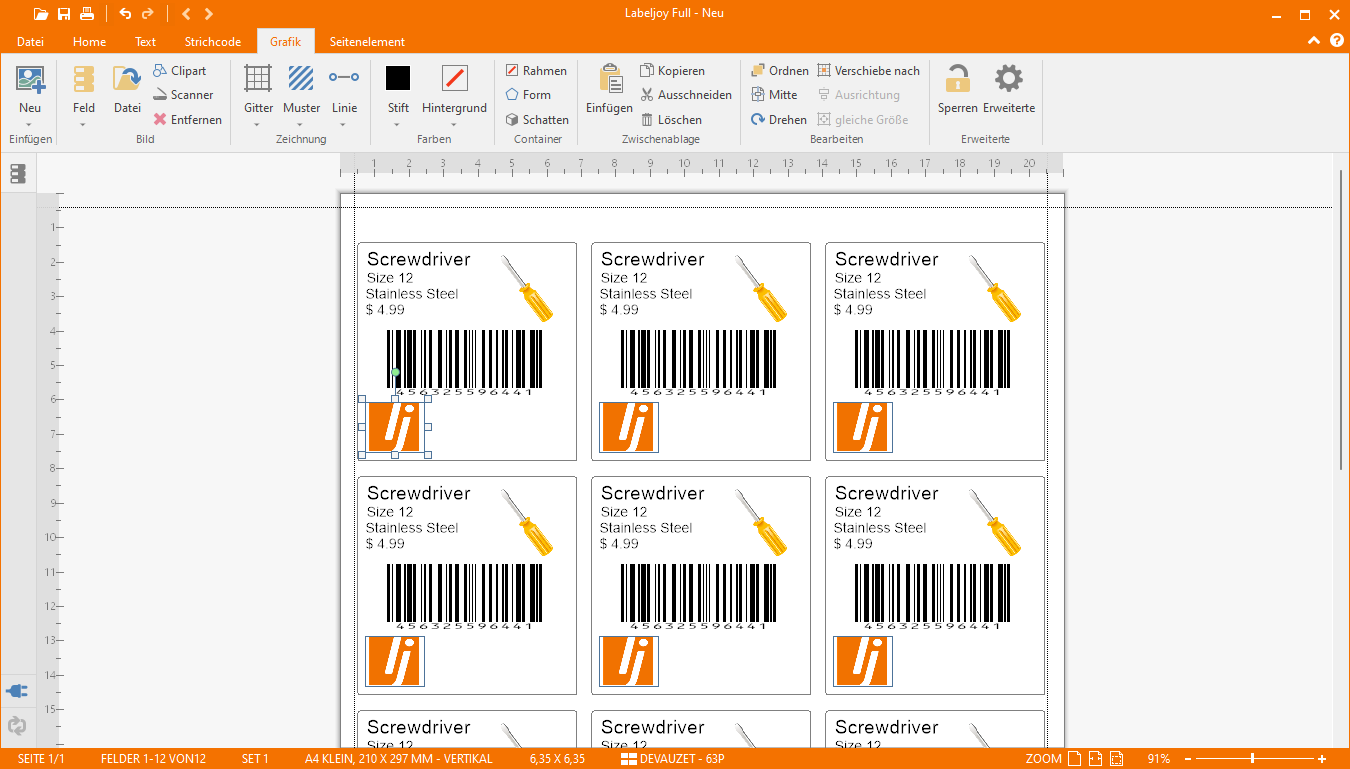The image size is (1350, 769).
Task: Select the Grafik tab
Action: pyautogui.click(x=286, y=42)
